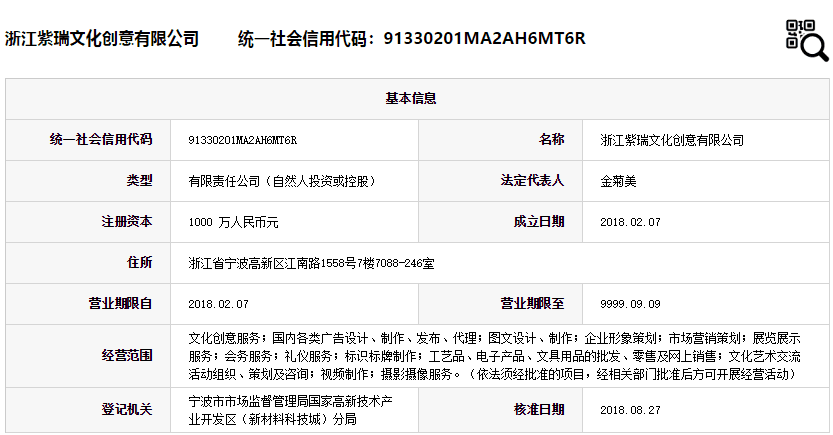Select the company title 浙江紫瑞文化创意有限公司 in header
Viewport: 833px width, 435px height.
coord(102,39)
